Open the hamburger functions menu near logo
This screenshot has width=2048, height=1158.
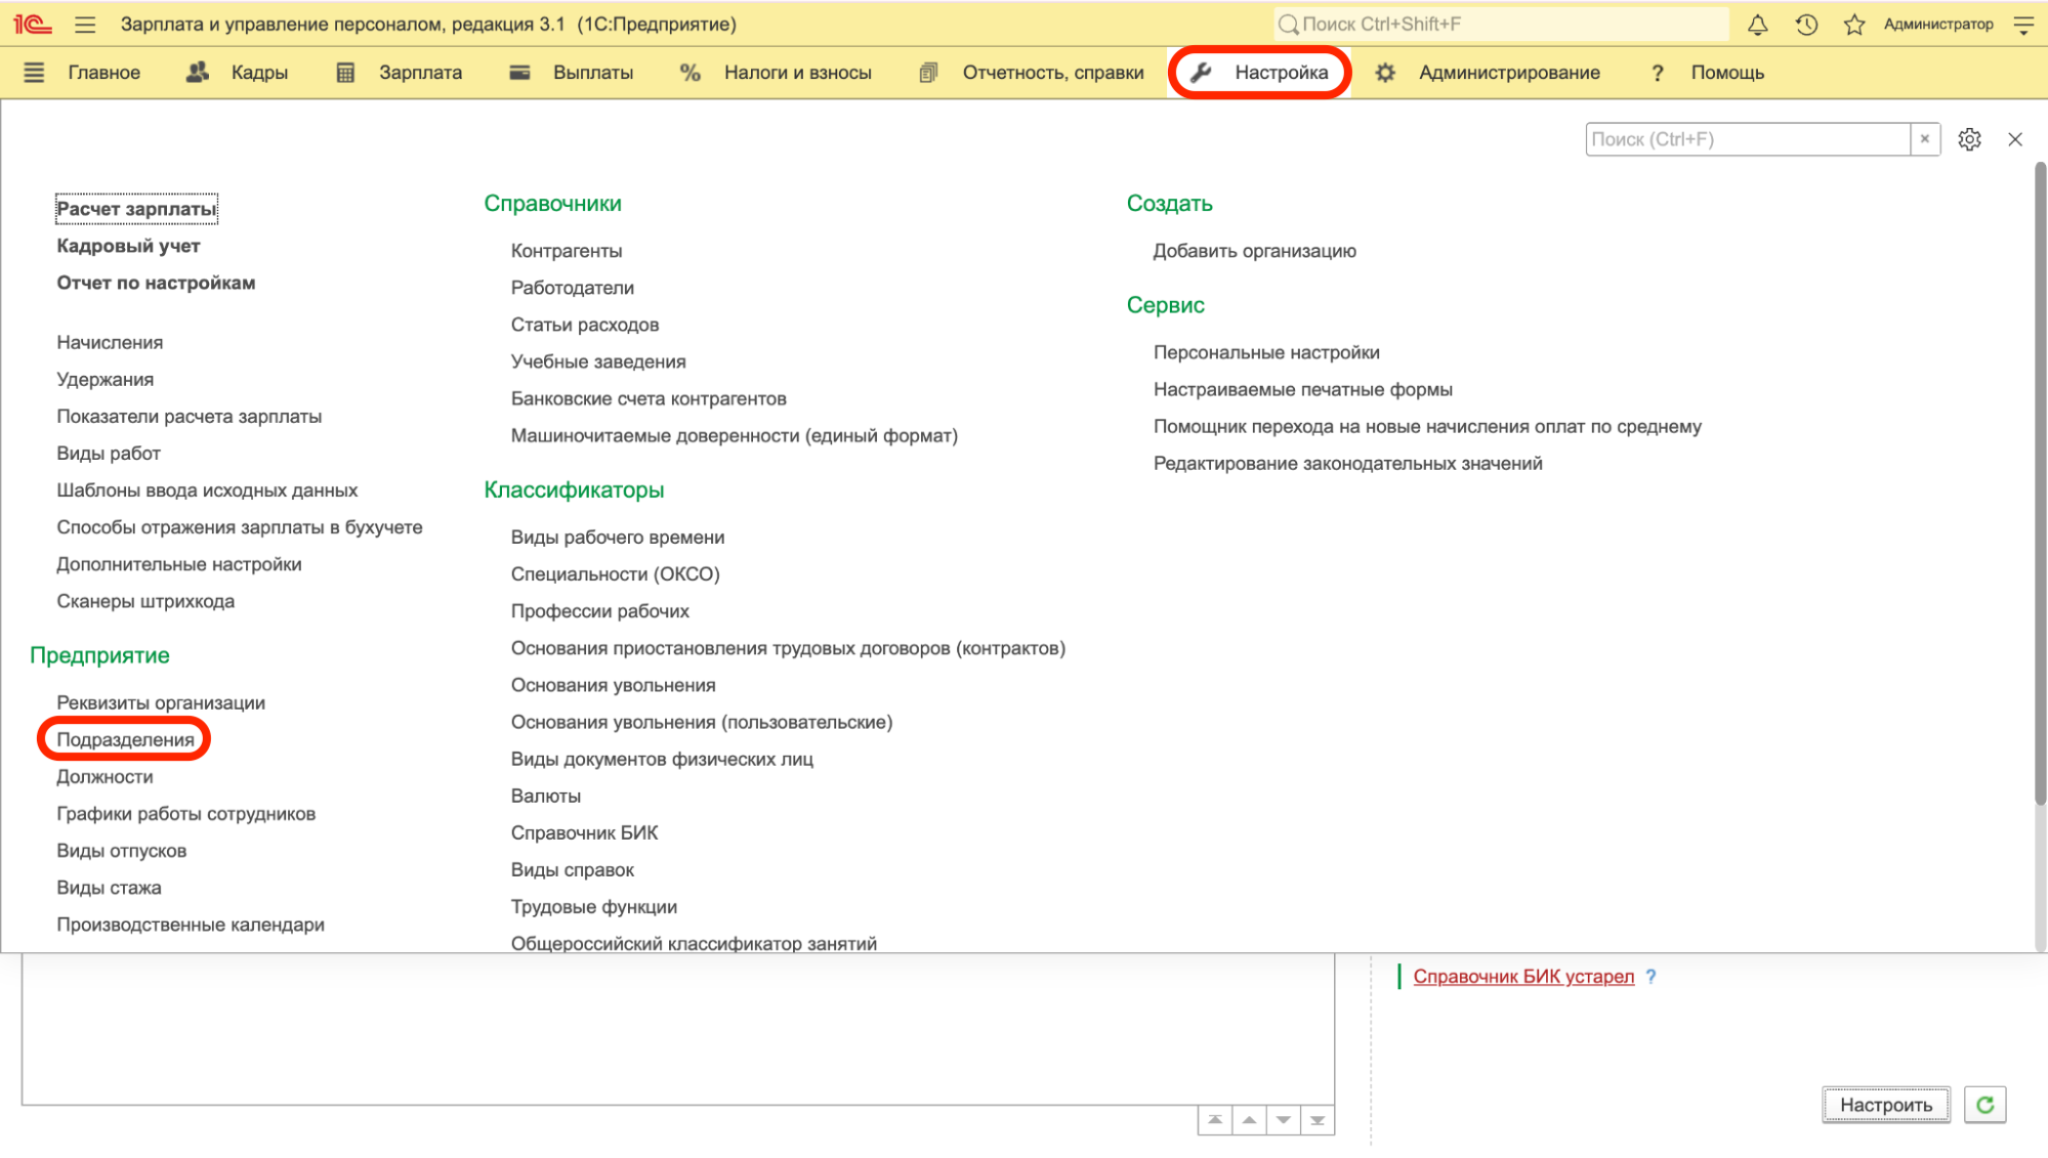(85, 24)
